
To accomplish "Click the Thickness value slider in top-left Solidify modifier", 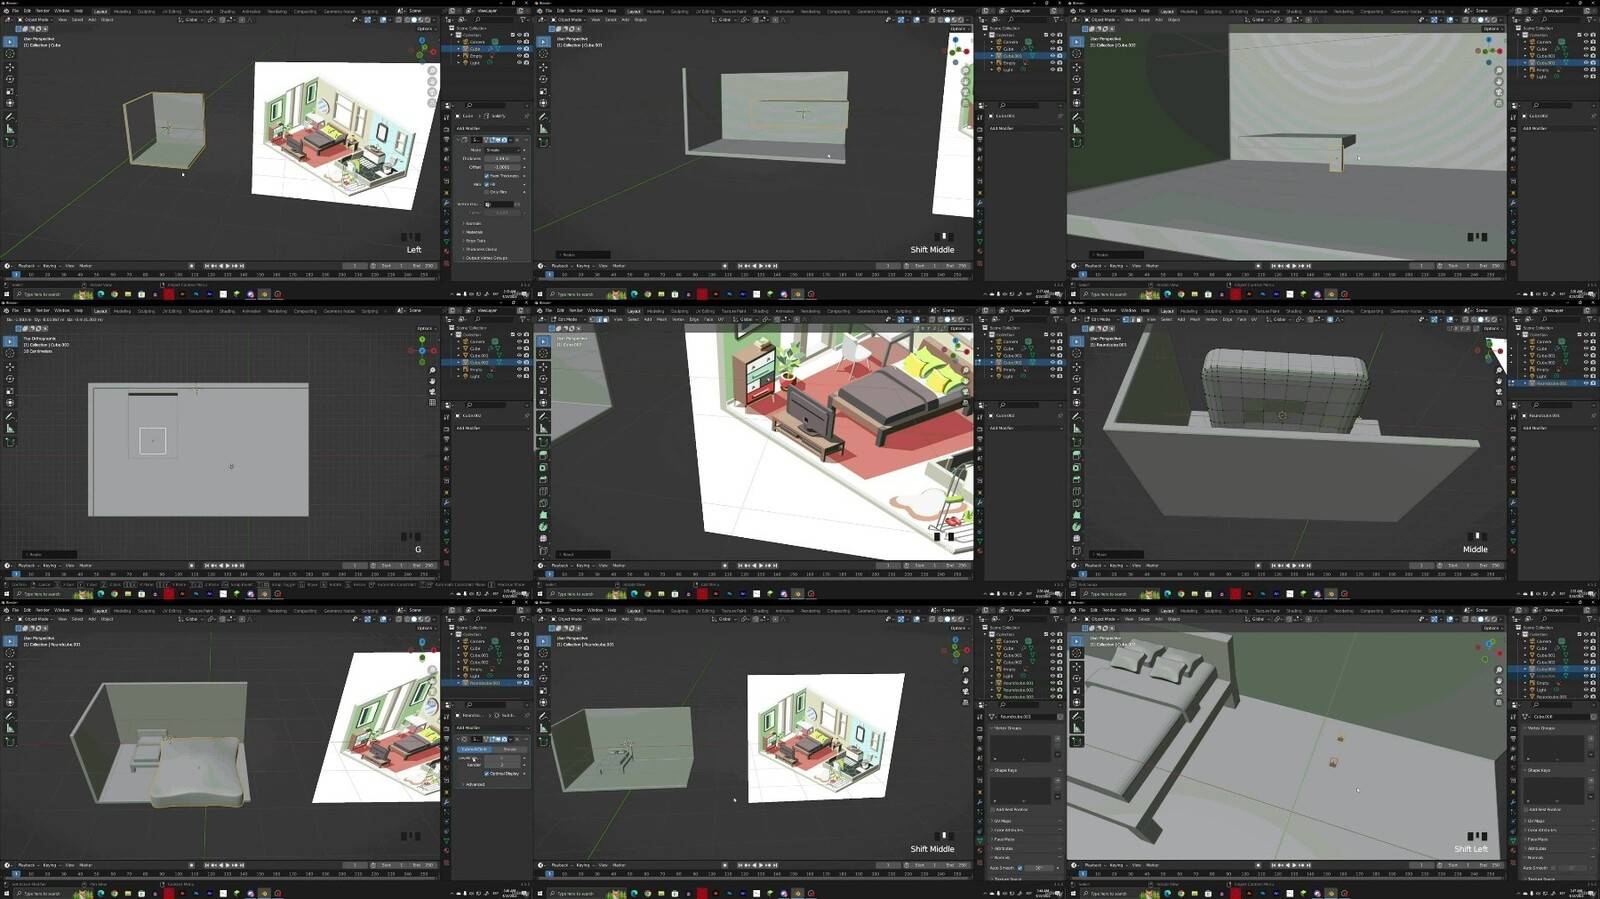I will 502,158.
